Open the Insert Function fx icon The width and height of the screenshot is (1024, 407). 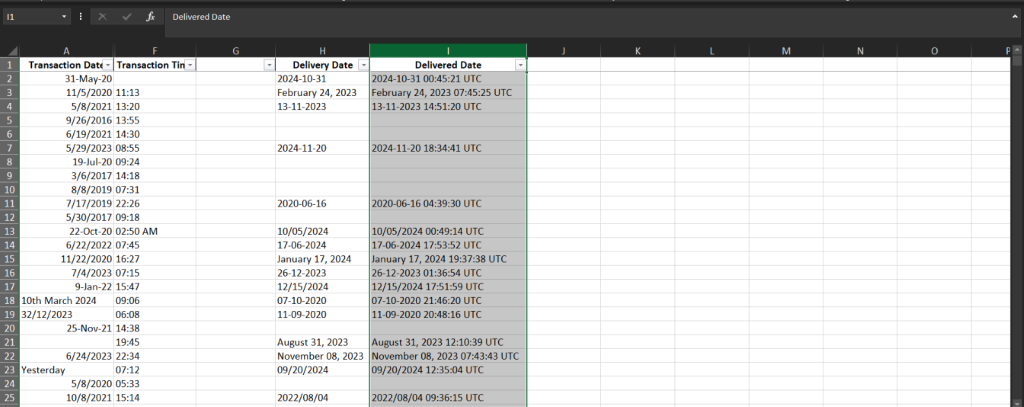pyautogui.click(x=150, y=17)
